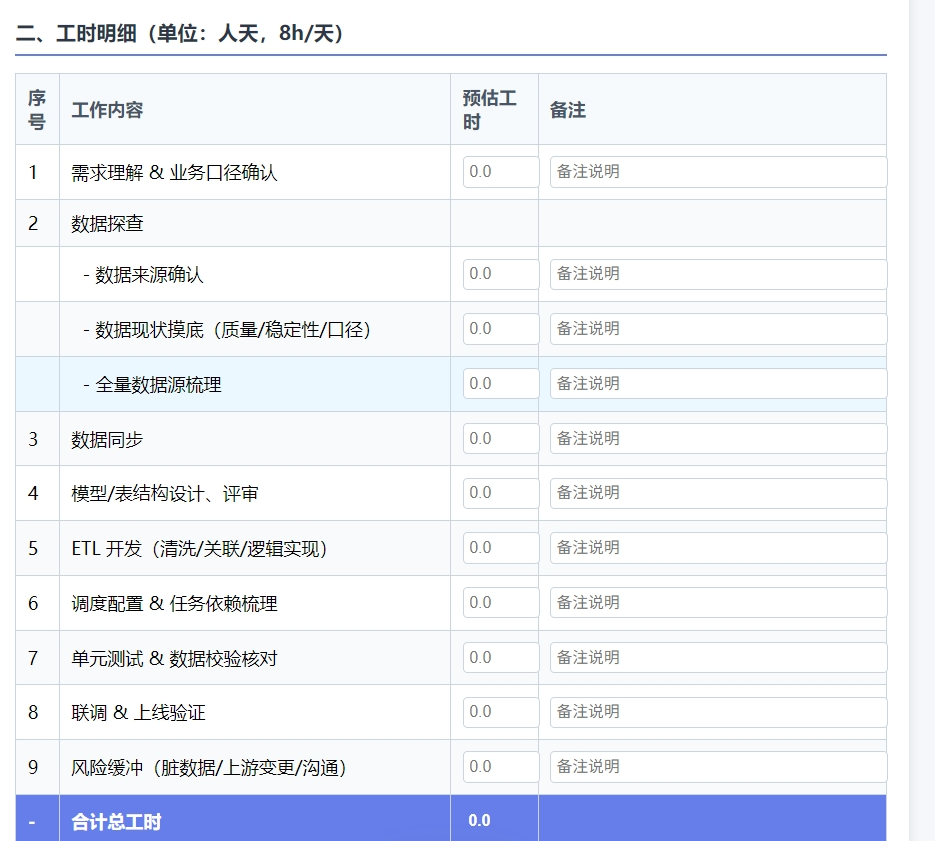Viewport: 935px width, 841px height.
Task: Click the 数据同步 row label
Action: tap(107, 440)
